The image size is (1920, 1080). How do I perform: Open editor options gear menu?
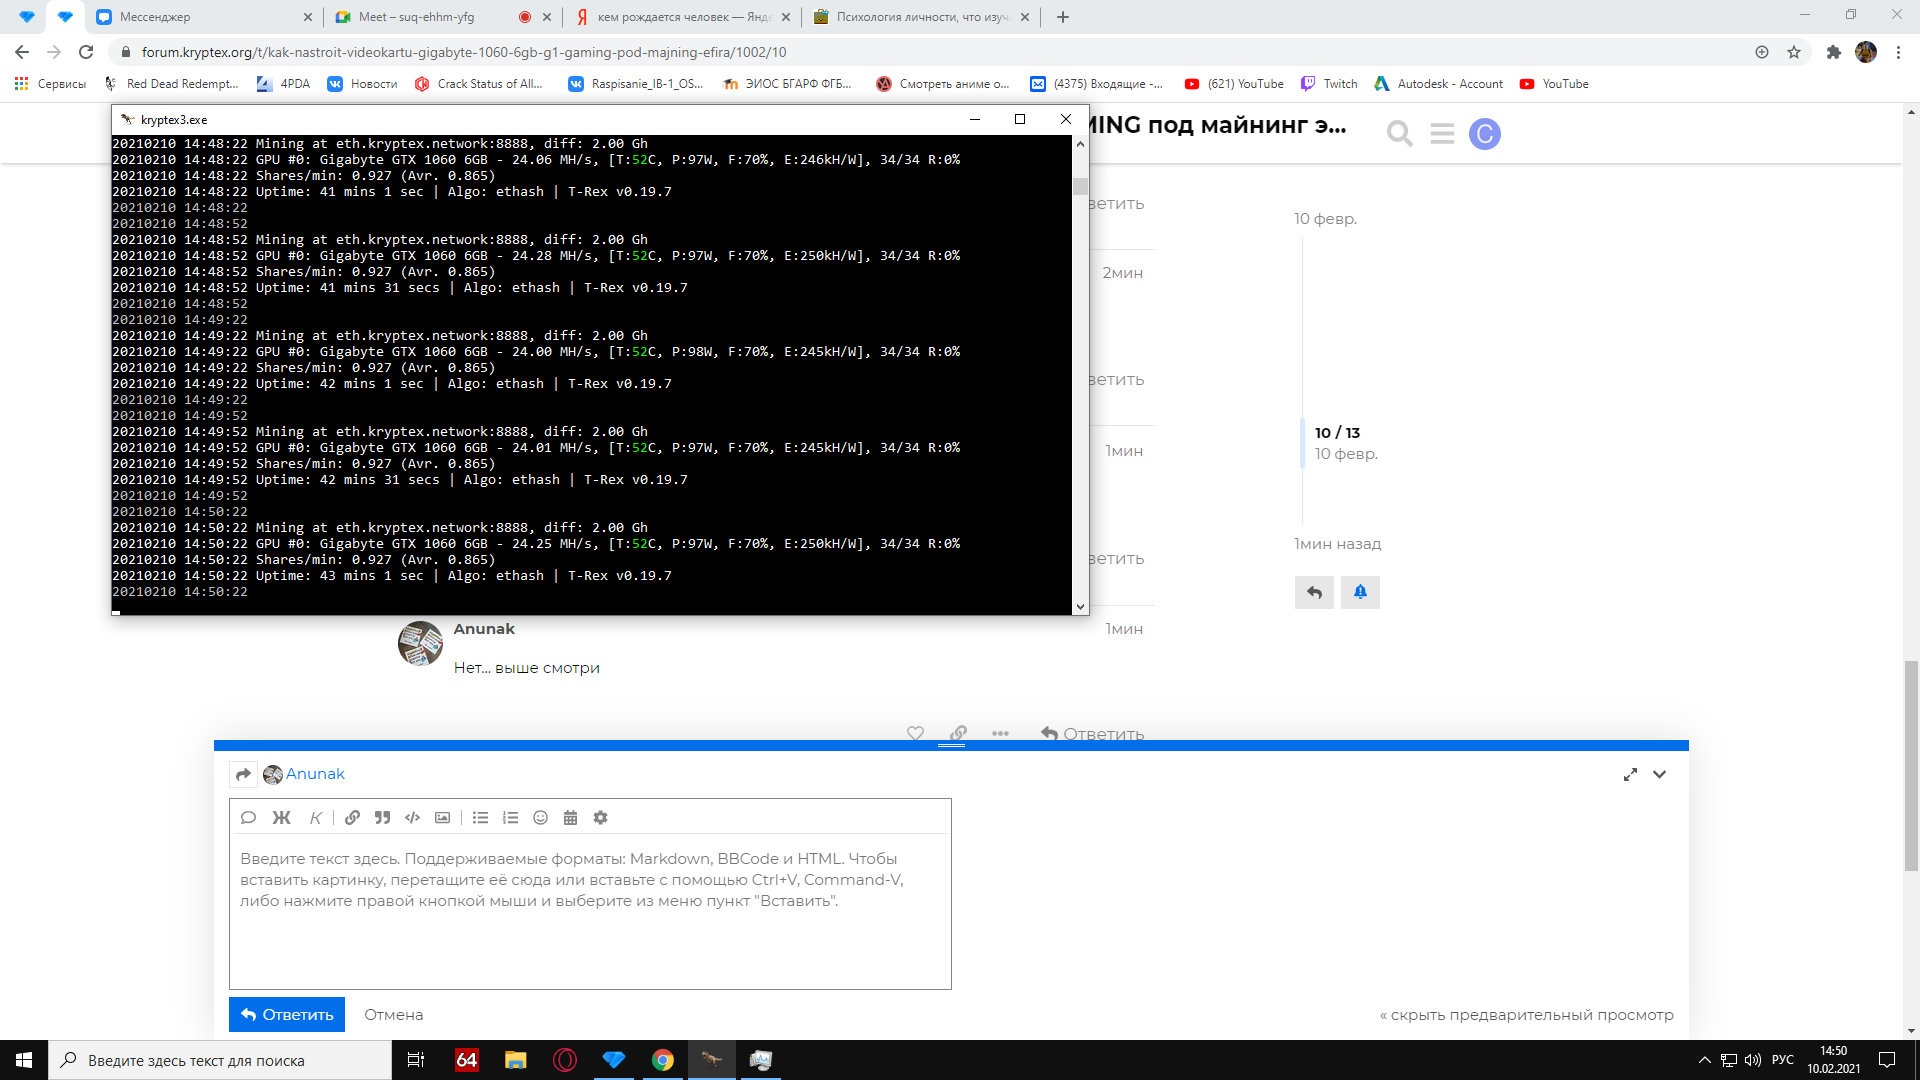(600, 817)
